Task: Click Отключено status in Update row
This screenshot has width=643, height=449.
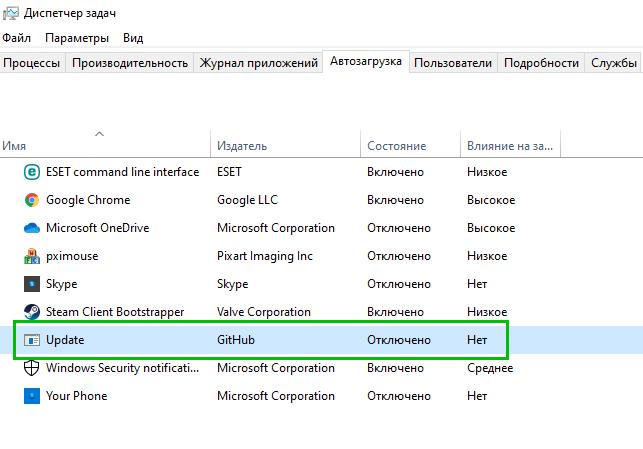Action: pyautogui.click(x=399, y=340)
